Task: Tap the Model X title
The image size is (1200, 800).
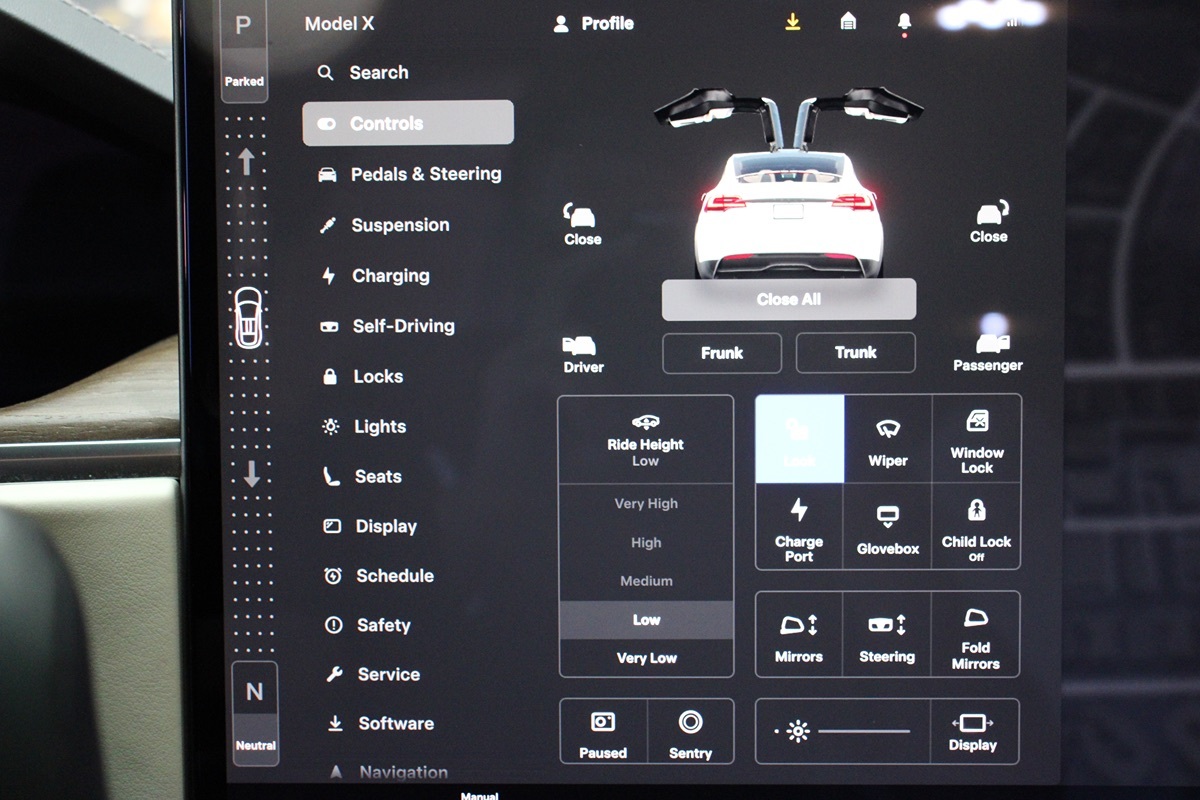Action: [x=340, y=24]
